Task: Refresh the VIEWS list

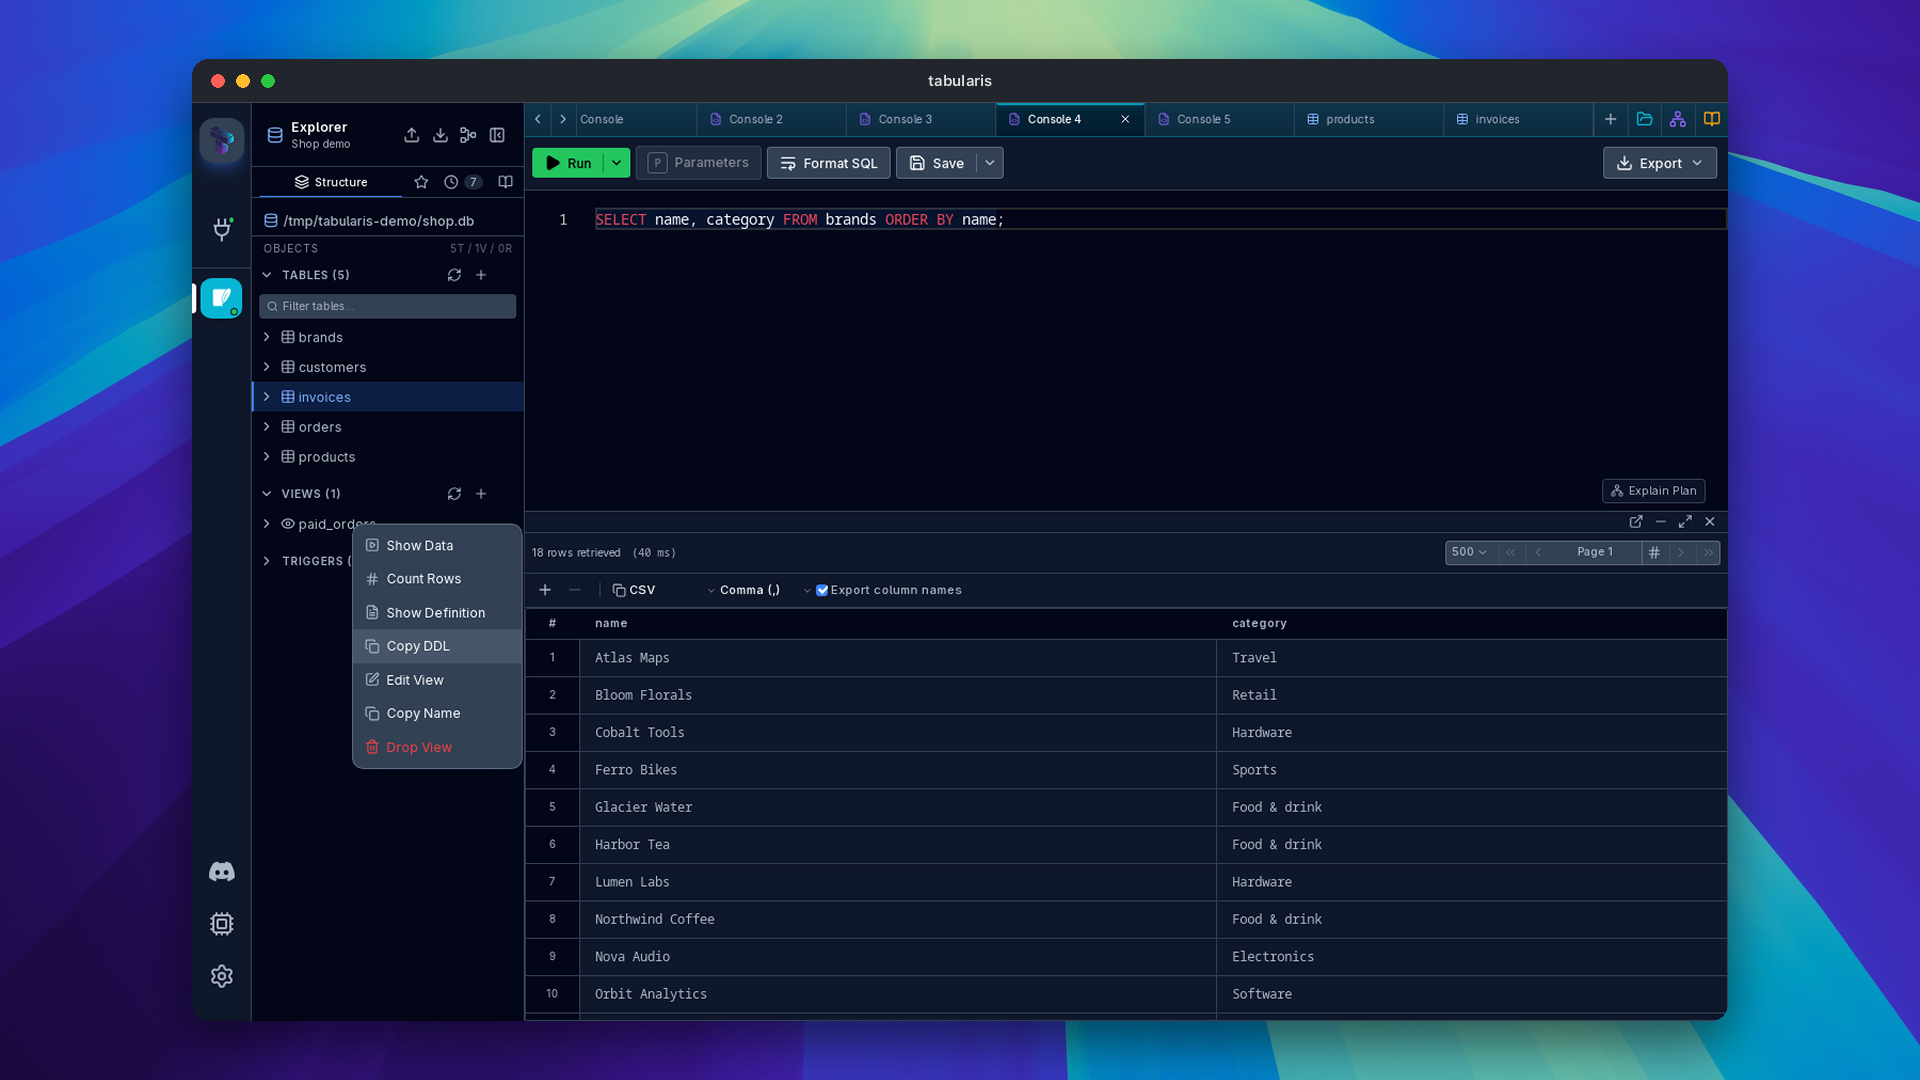Action: [x=454, y=494]
